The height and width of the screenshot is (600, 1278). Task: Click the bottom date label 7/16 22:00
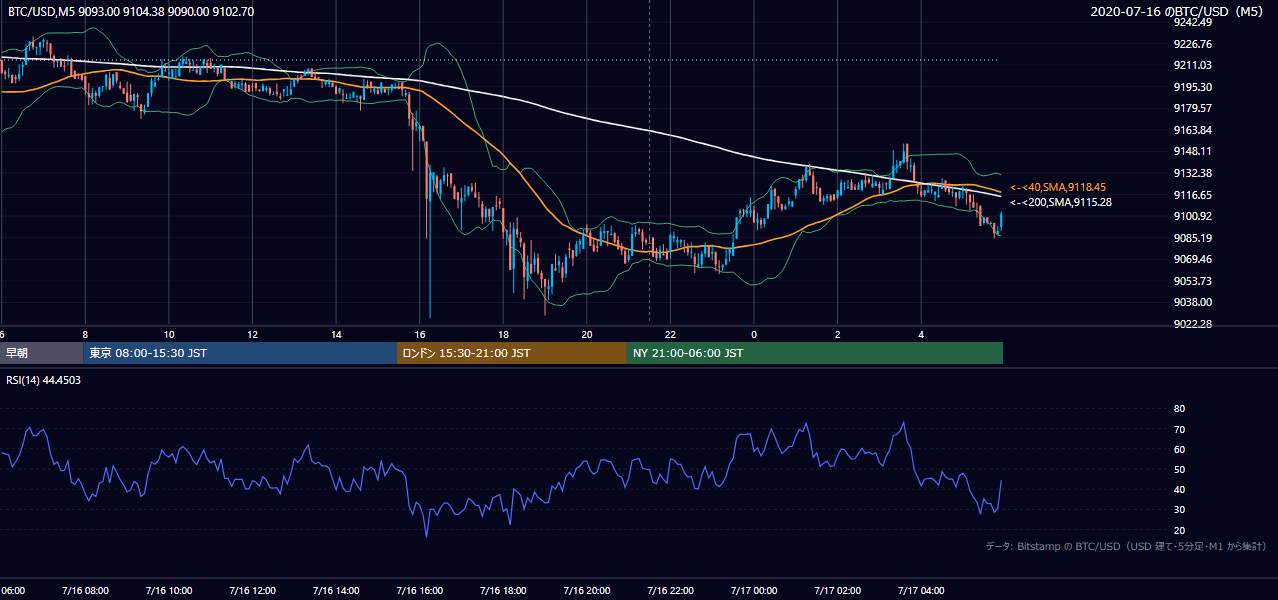670,591
